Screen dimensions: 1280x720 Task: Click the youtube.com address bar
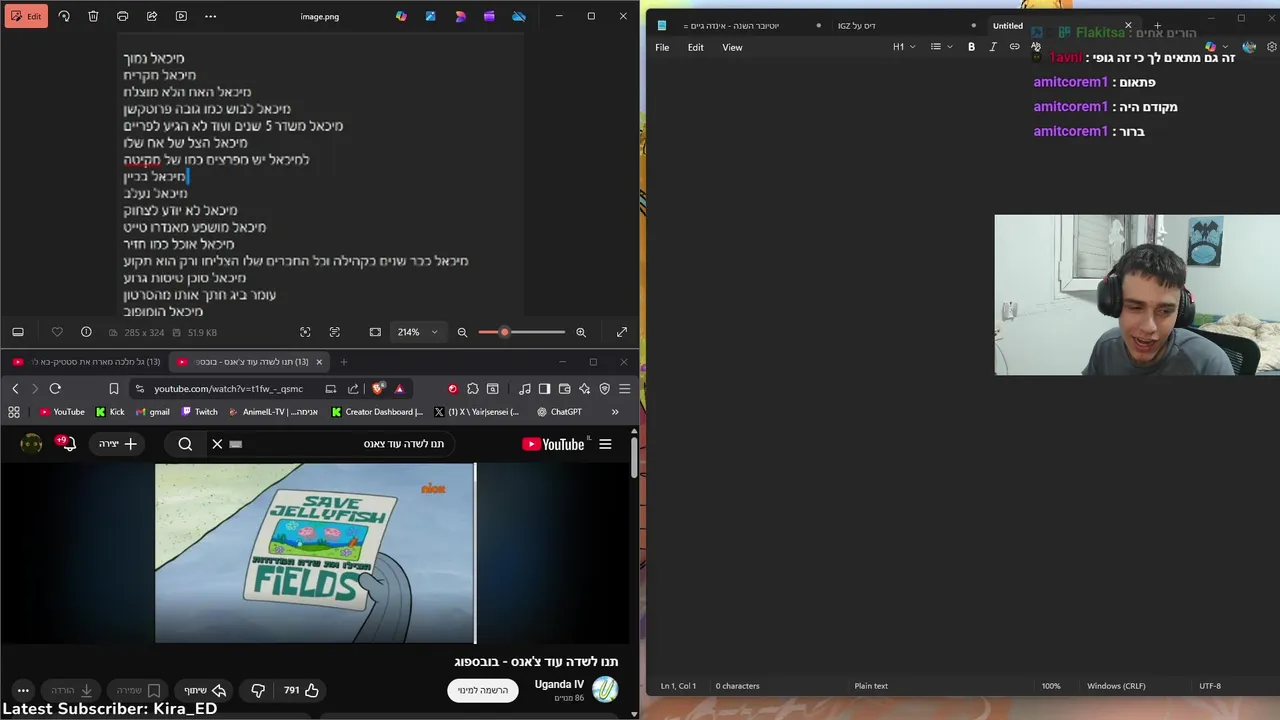coord(228,389)
